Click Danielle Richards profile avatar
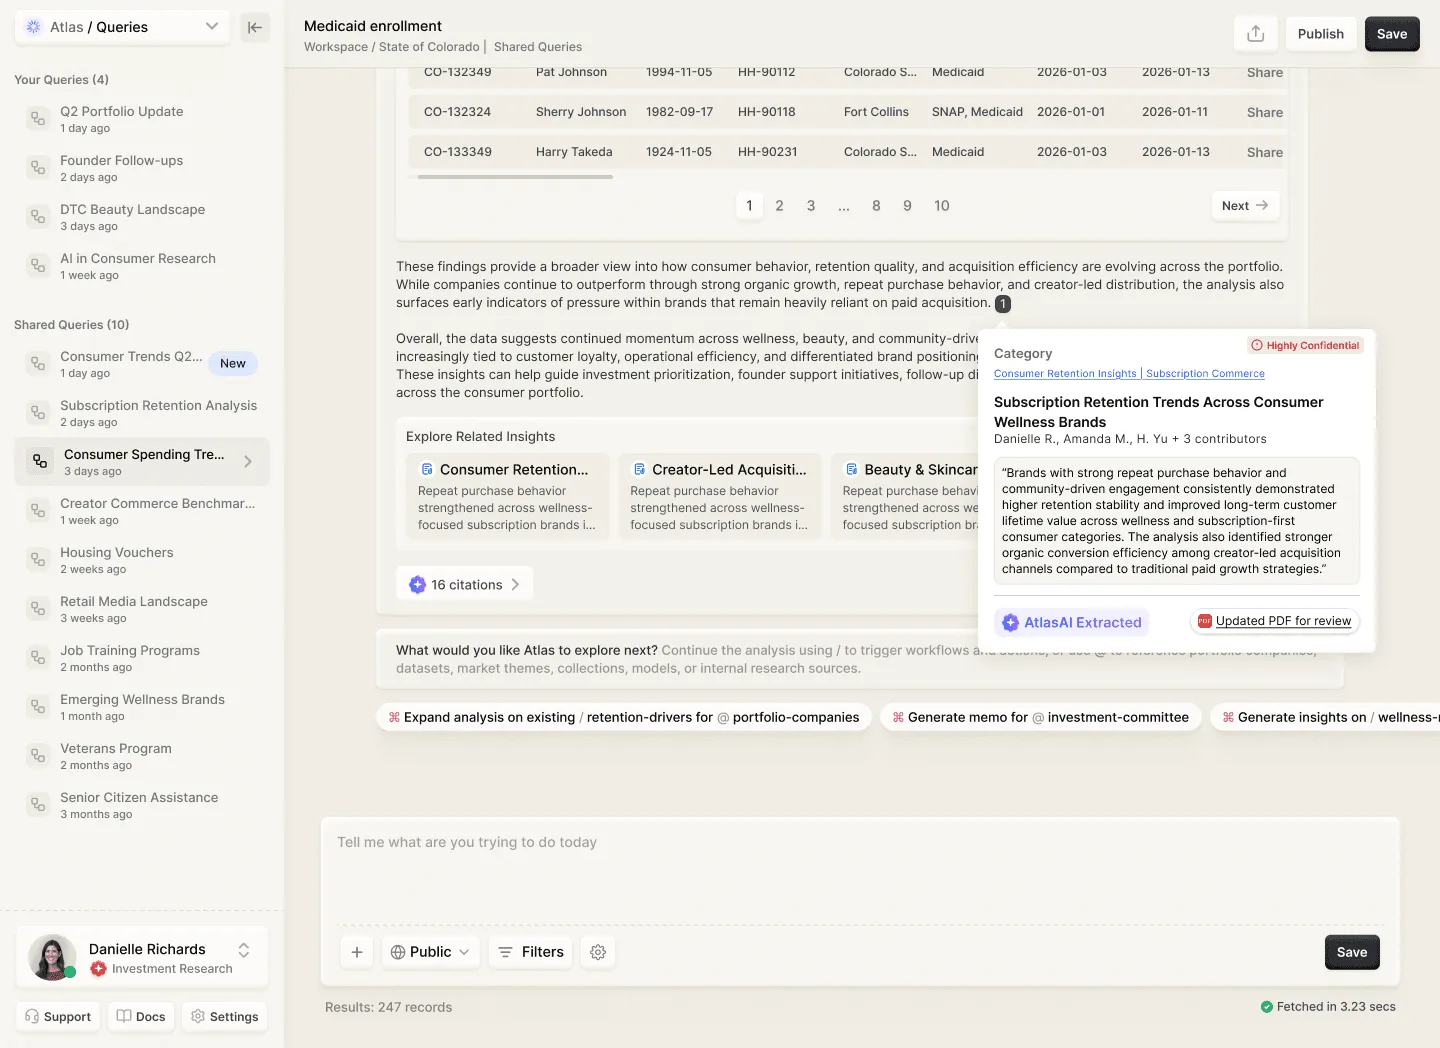This screenshot has height=1048, width=1440. (x=52, y=957)
